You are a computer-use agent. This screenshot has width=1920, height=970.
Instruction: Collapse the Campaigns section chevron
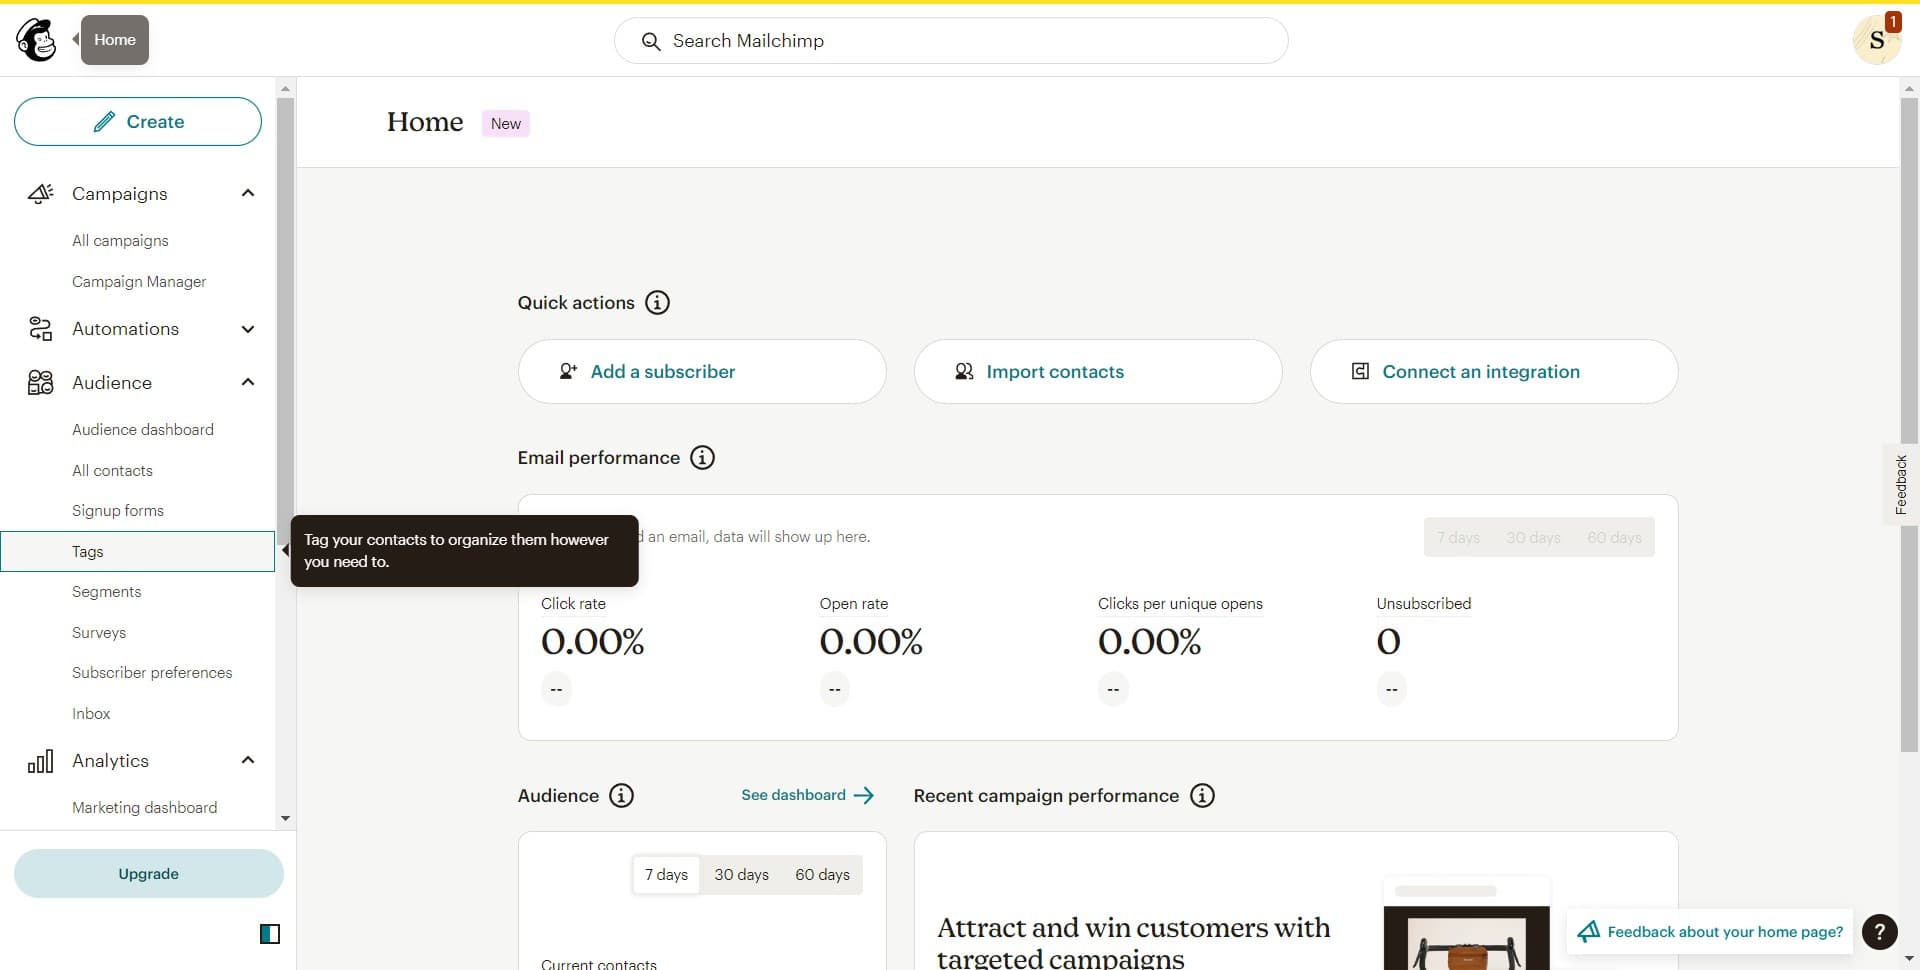pyautogui.click(x=247, y=193)
